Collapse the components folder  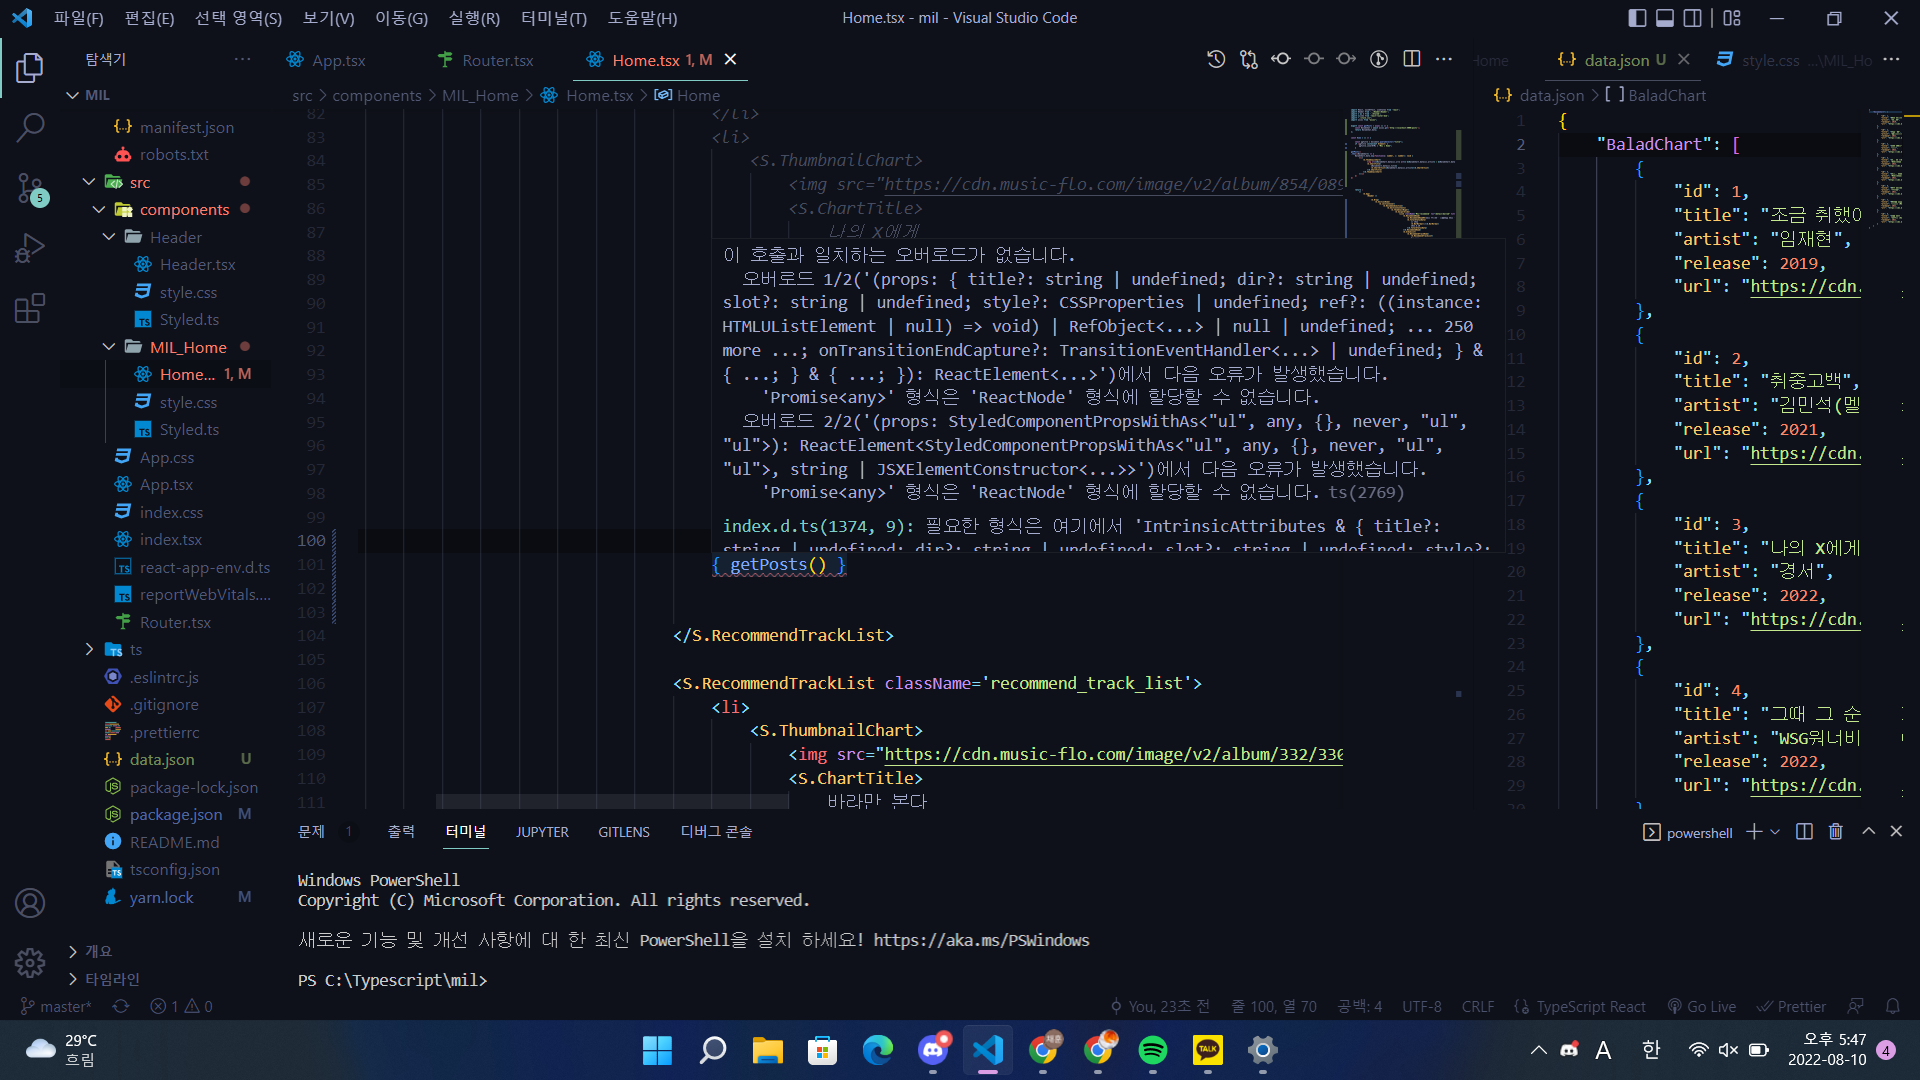pos(99,209)
